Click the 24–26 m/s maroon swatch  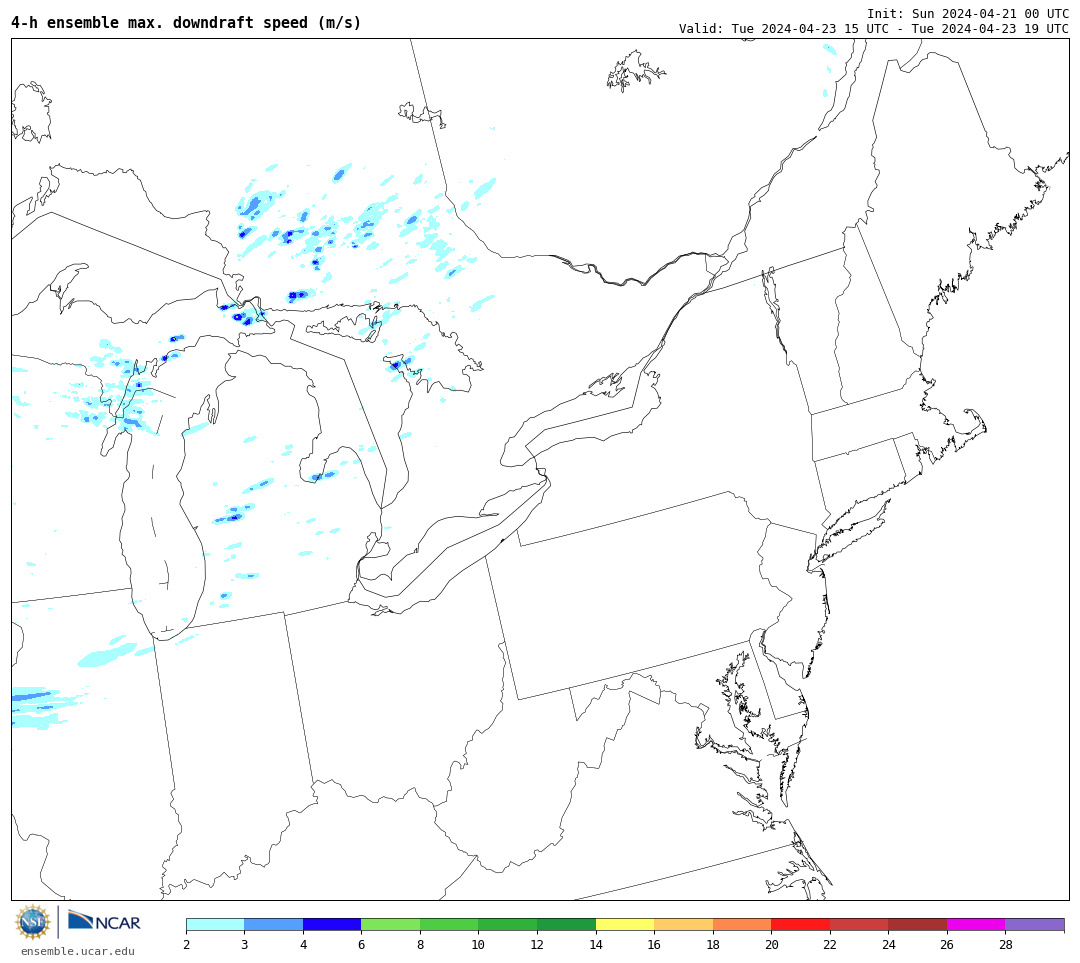point(917,924)
